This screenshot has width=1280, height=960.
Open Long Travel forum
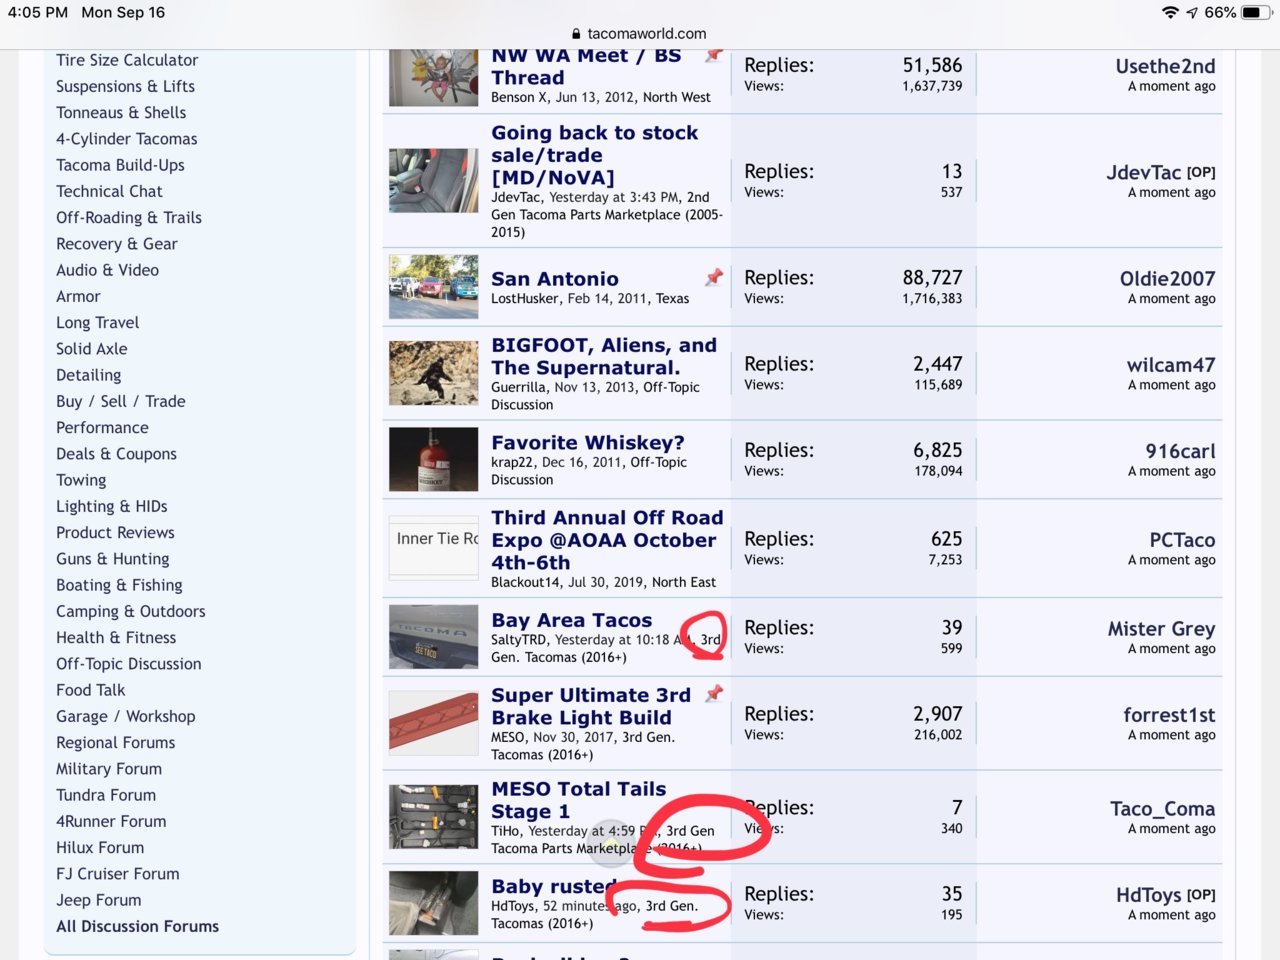(x=97, y=322)
